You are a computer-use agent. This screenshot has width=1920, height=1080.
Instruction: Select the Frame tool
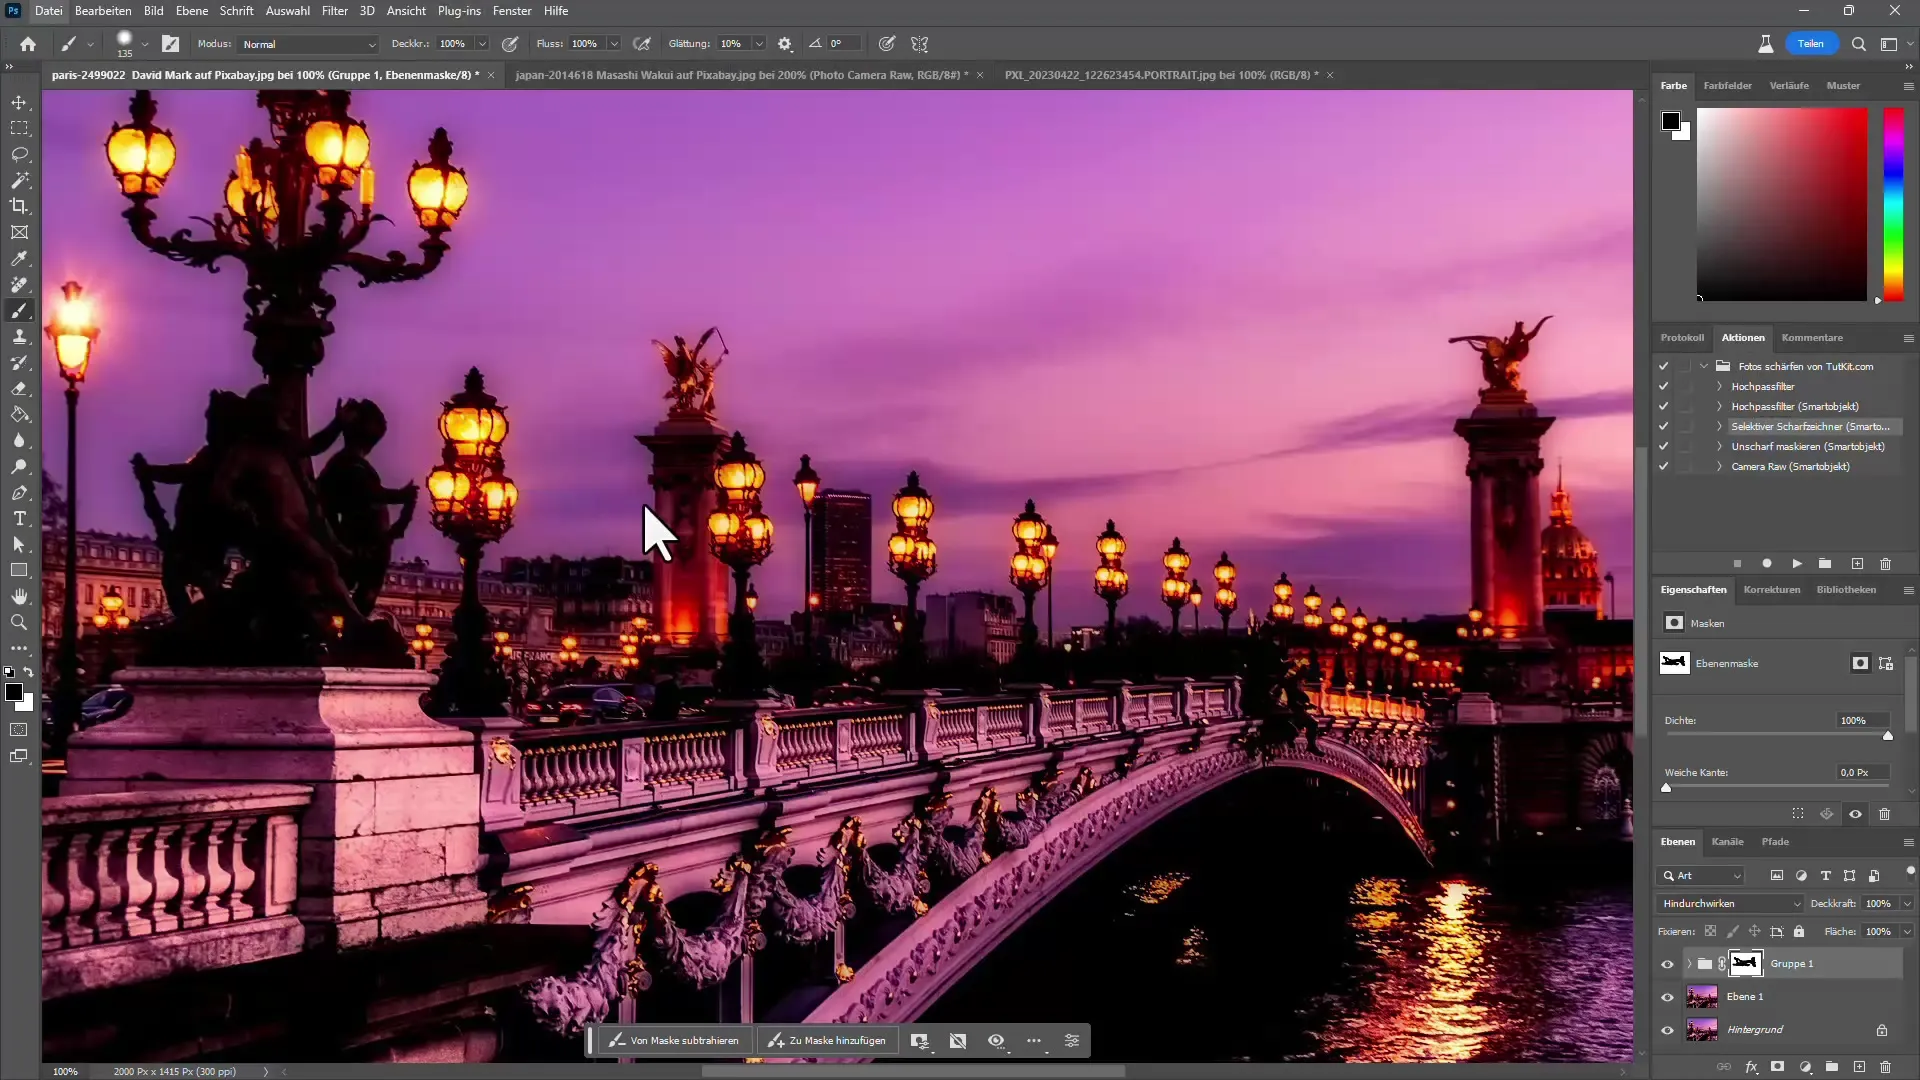coord(19,232)
